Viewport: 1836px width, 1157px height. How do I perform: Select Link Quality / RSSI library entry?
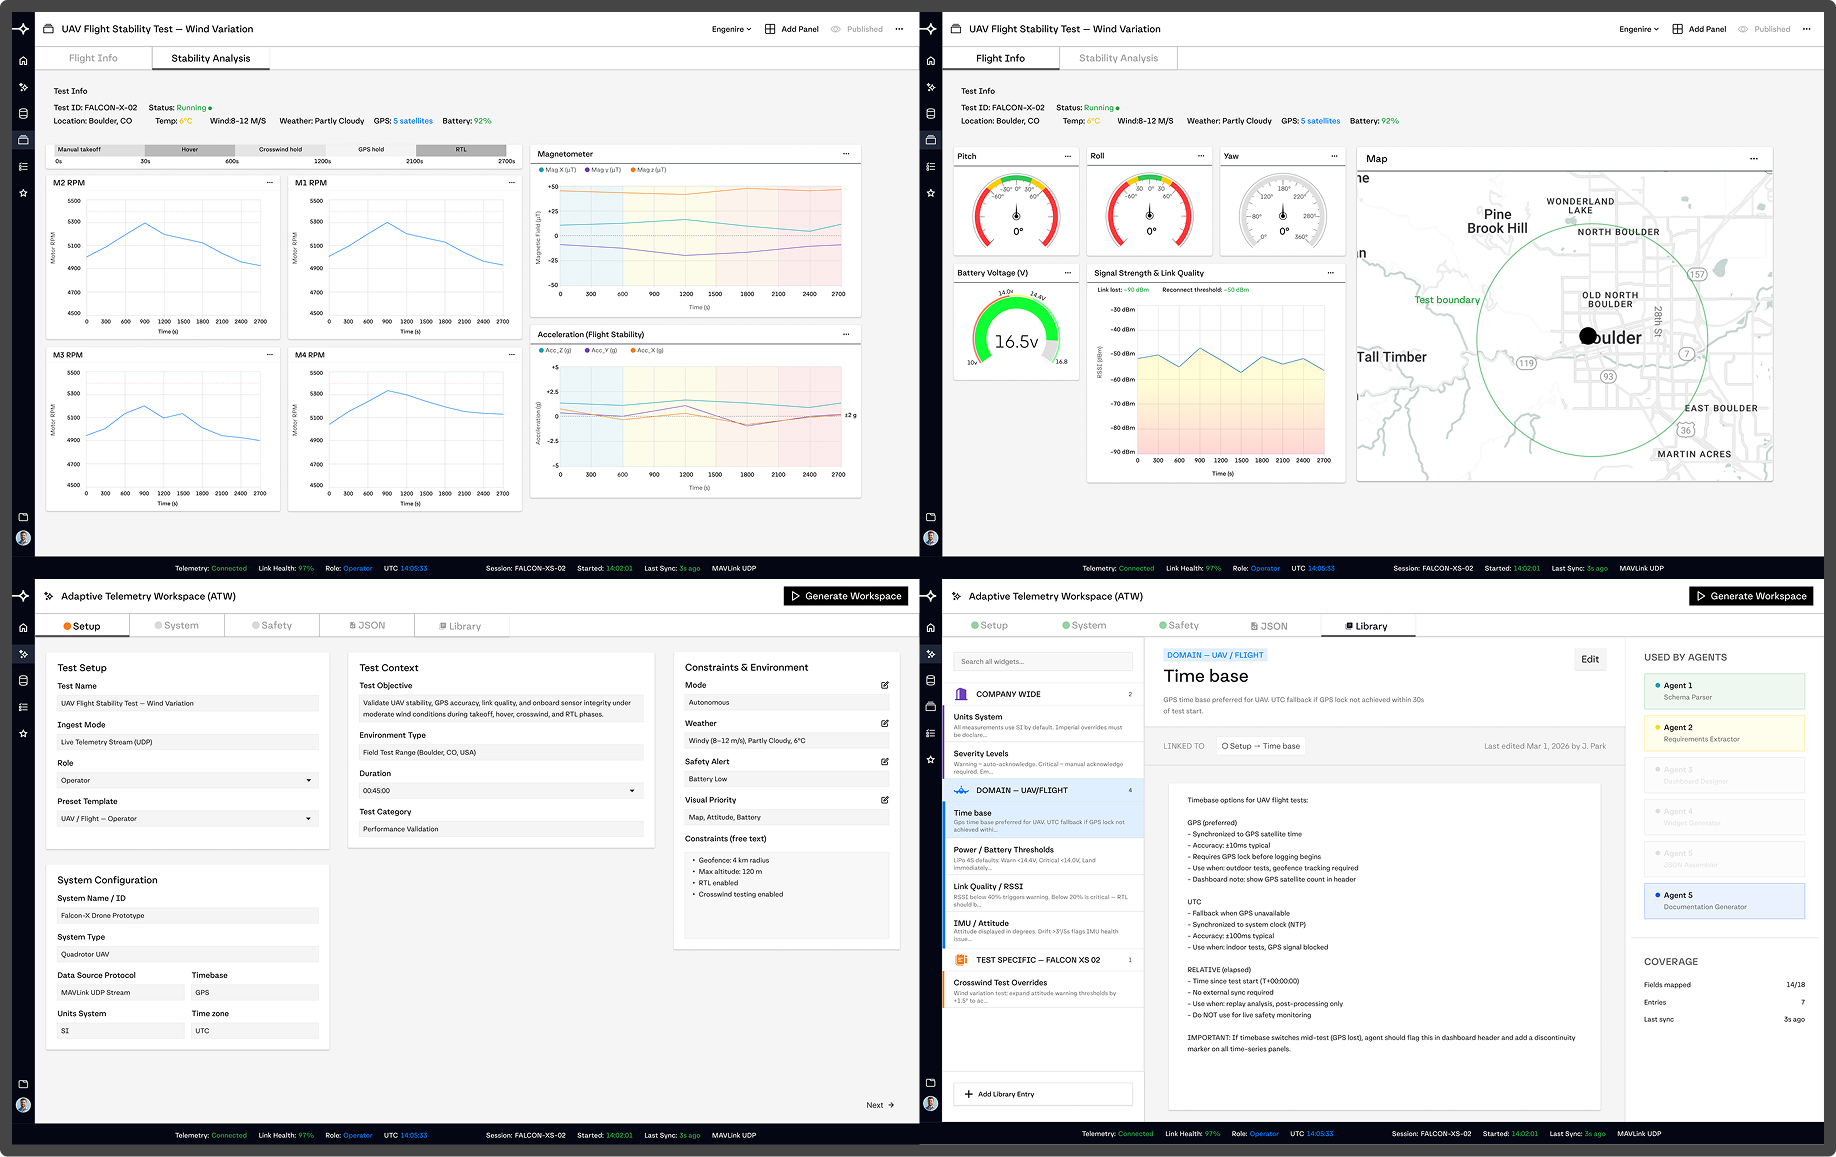(x=1043, y=895)
